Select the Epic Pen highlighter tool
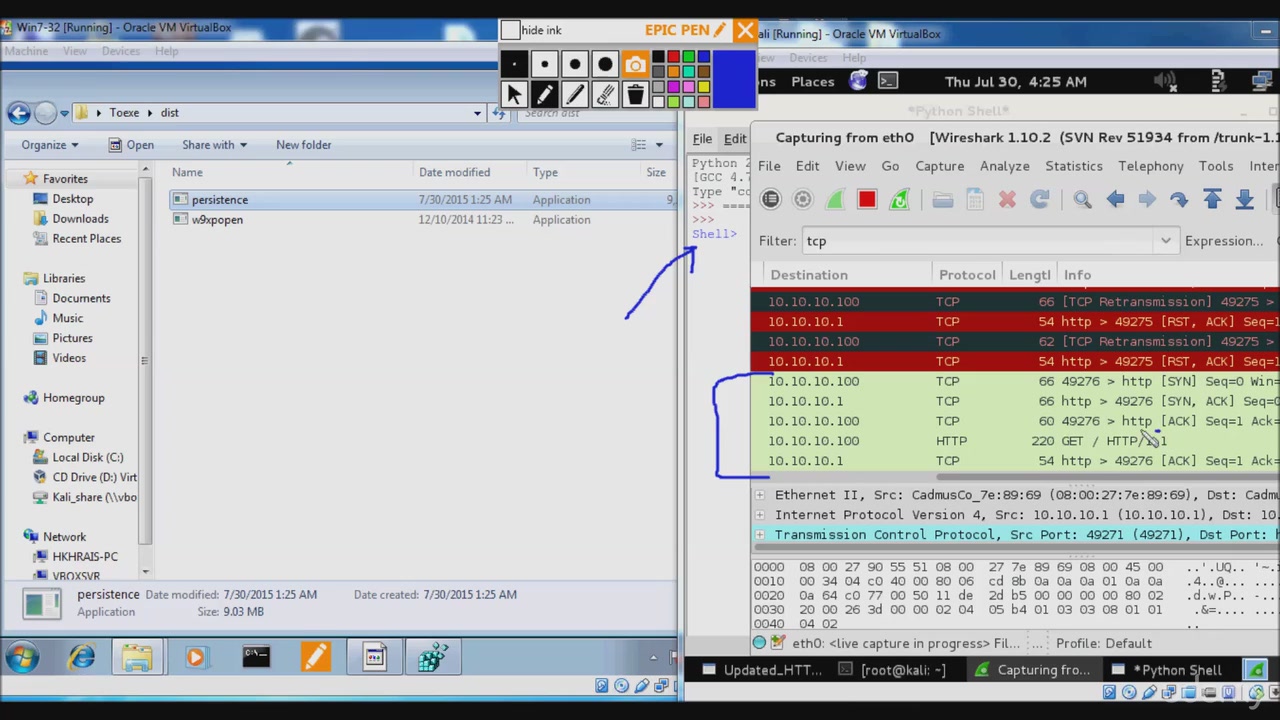 (x=574, y=95)
